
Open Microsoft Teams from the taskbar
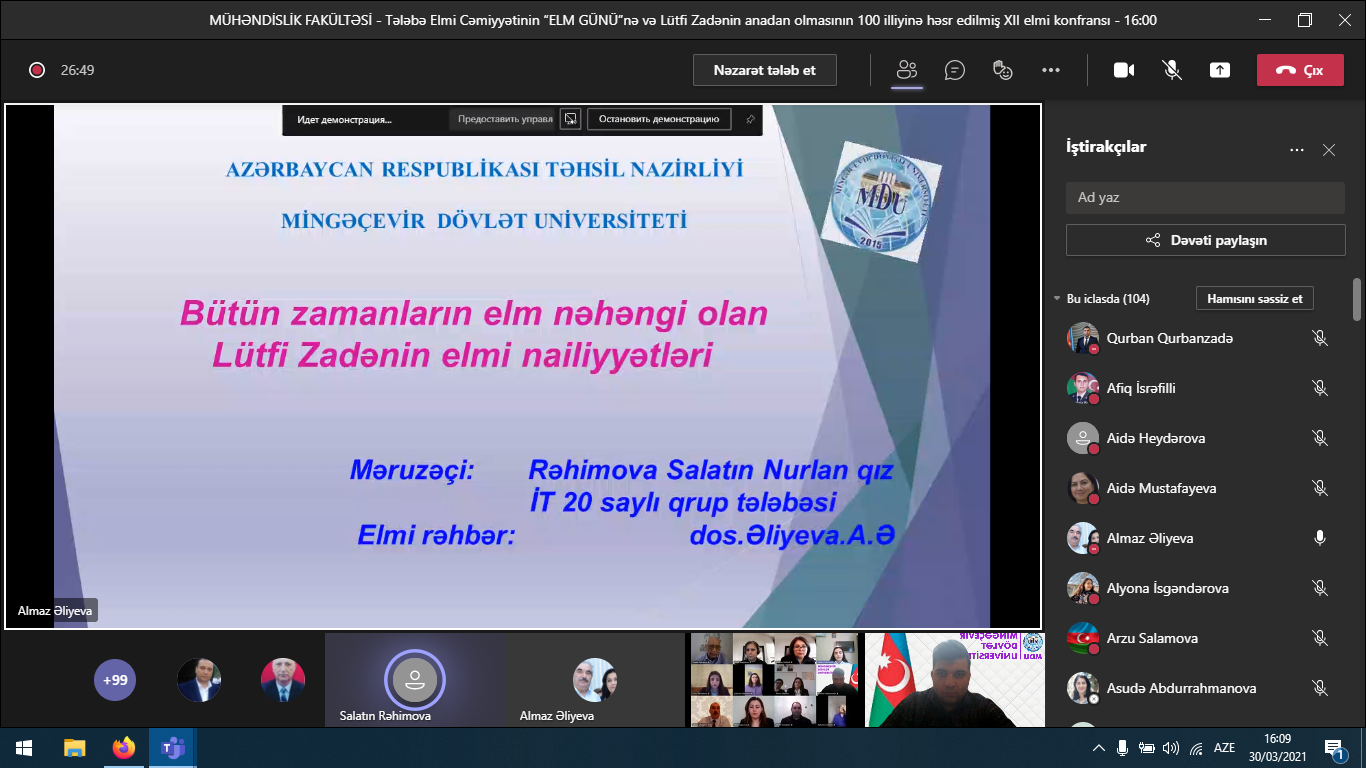click(x=173, y=748)
